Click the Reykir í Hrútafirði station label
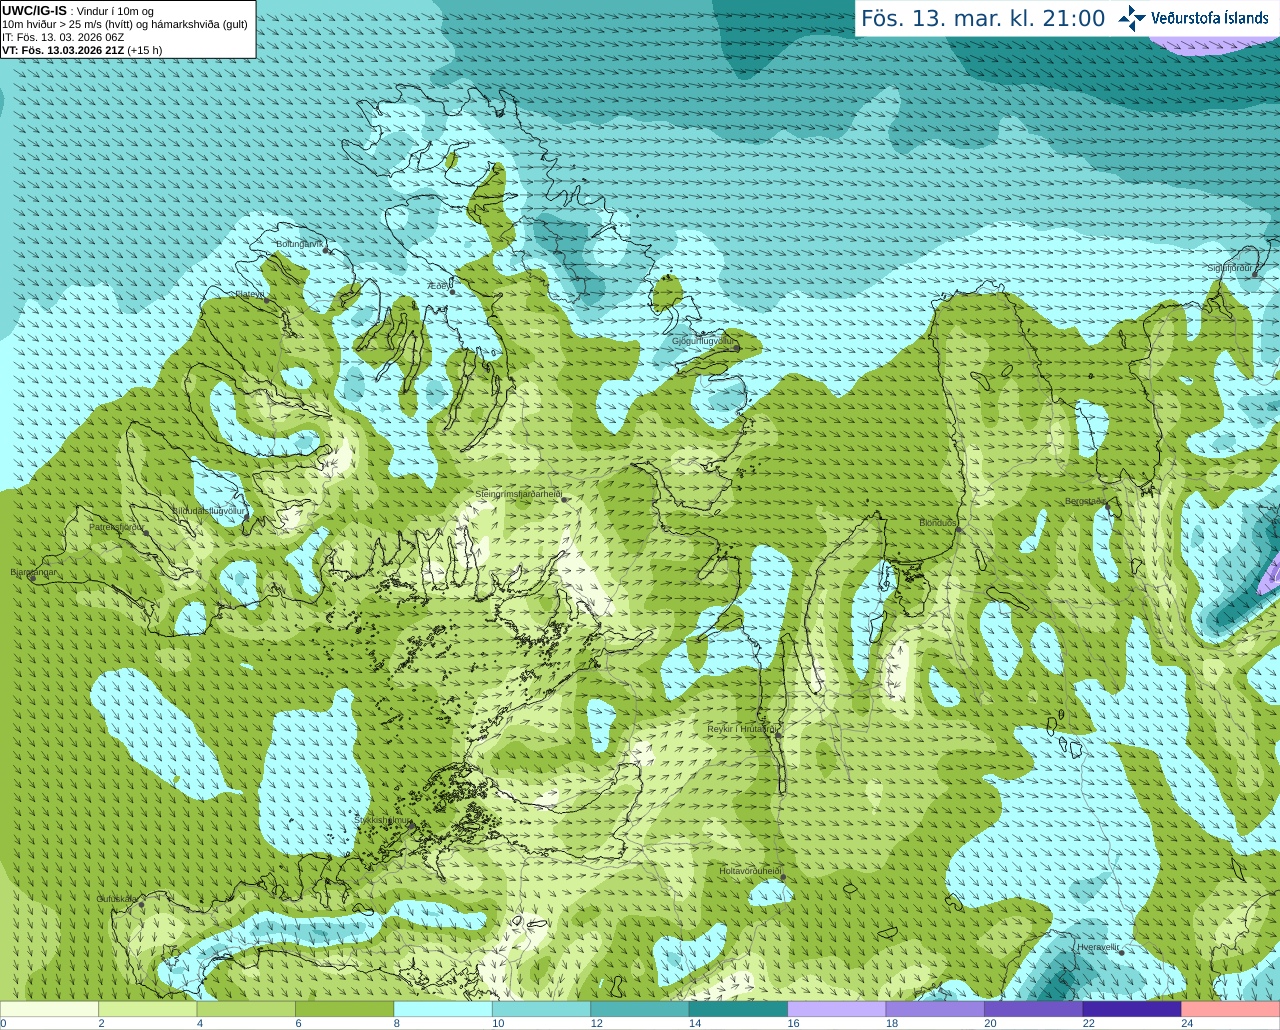 [742, 729]
